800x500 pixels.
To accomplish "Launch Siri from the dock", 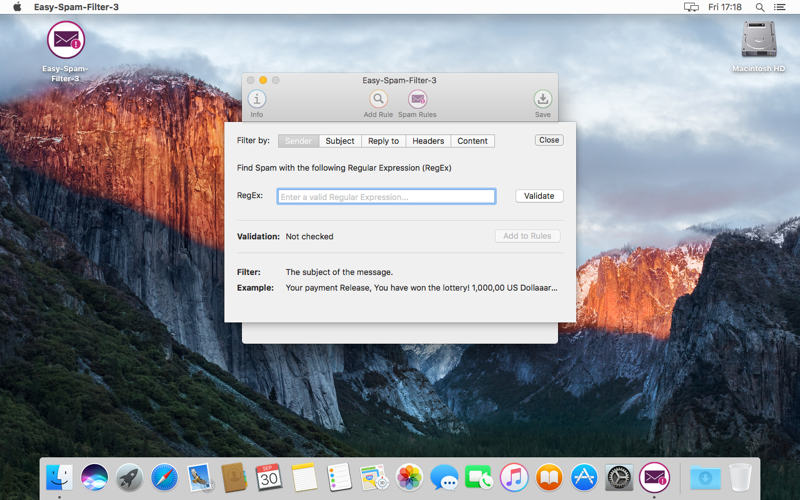I will point(94,478).
